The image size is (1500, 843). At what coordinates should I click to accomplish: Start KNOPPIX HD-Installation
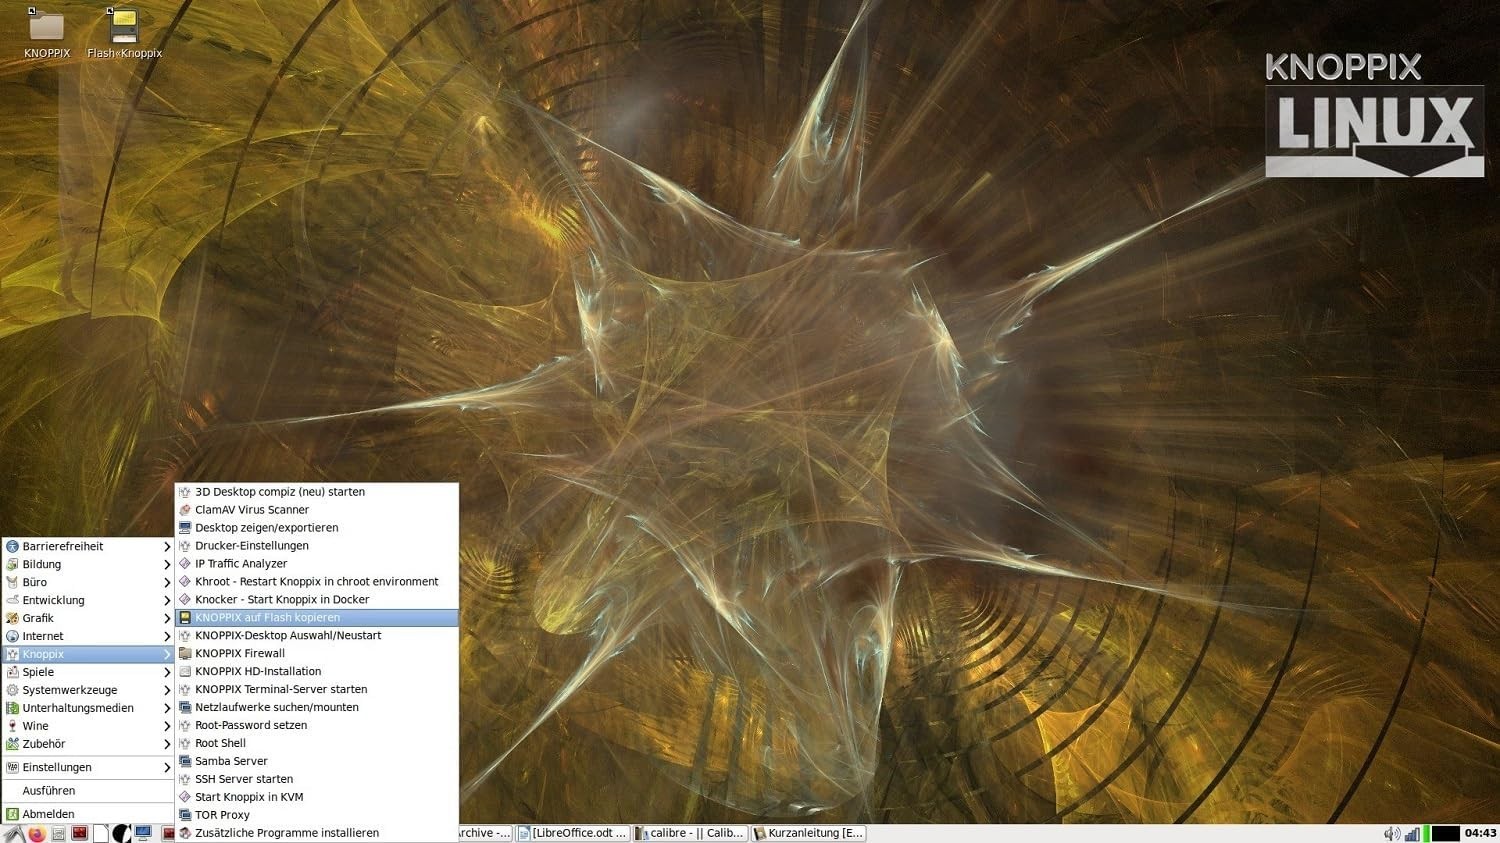point(317,672)
